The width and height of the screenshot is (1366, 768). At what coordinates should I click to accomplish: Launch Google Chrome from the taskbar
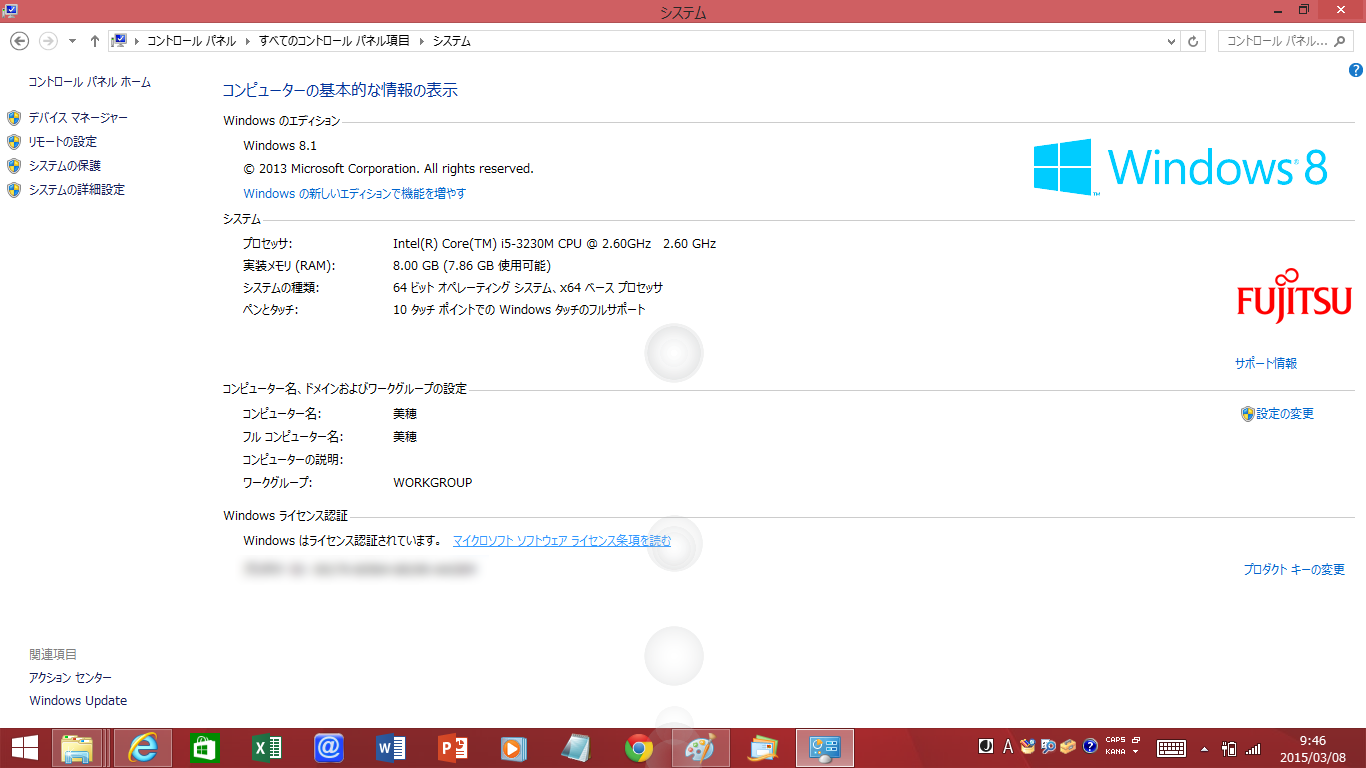point(639,748)
